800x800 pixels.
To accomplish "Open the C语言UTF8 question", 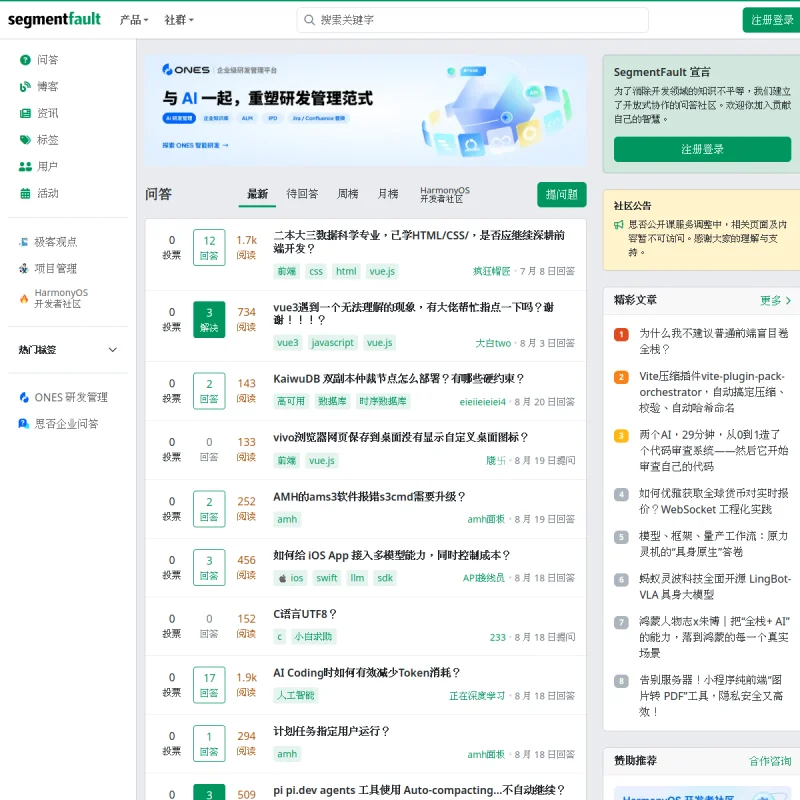I will pyautogui.click(x=305, y=614).
